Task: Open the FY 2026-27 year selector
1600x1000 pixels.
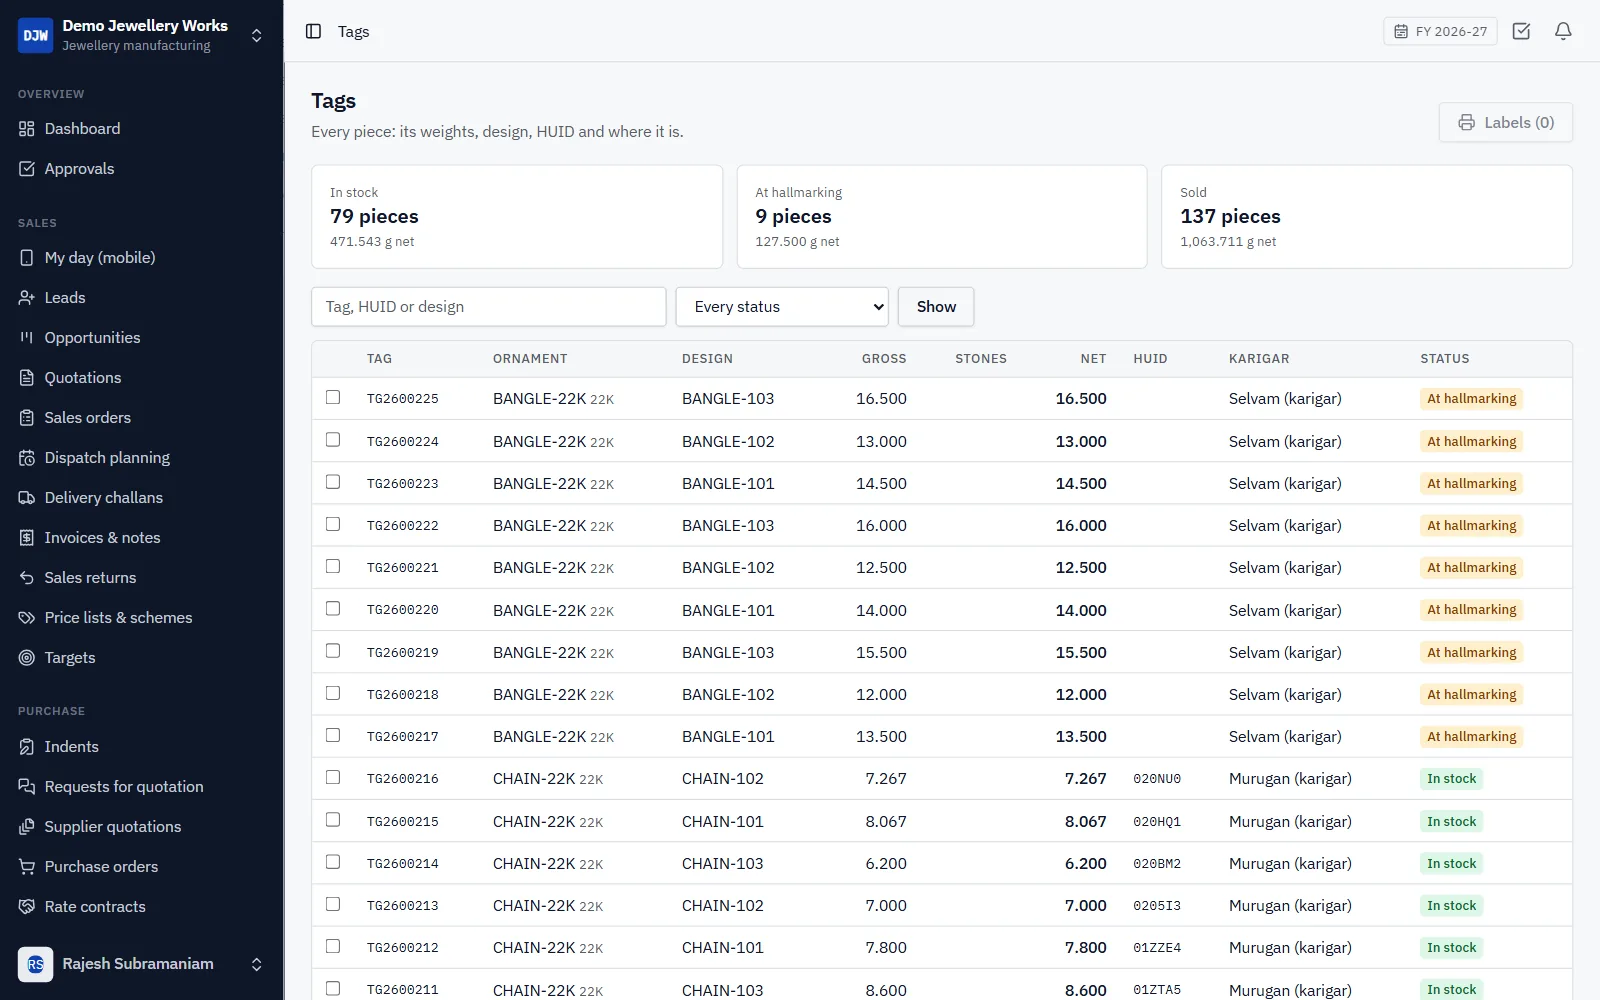Action: [1440, 31]
